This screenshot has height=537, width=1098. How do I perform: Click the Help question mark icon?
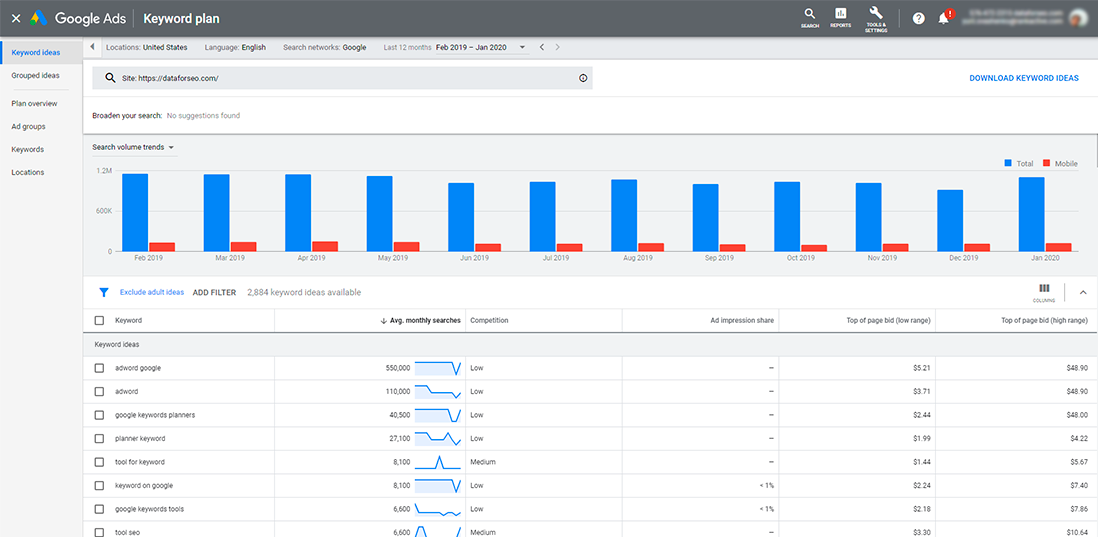[x=919, y=18]
